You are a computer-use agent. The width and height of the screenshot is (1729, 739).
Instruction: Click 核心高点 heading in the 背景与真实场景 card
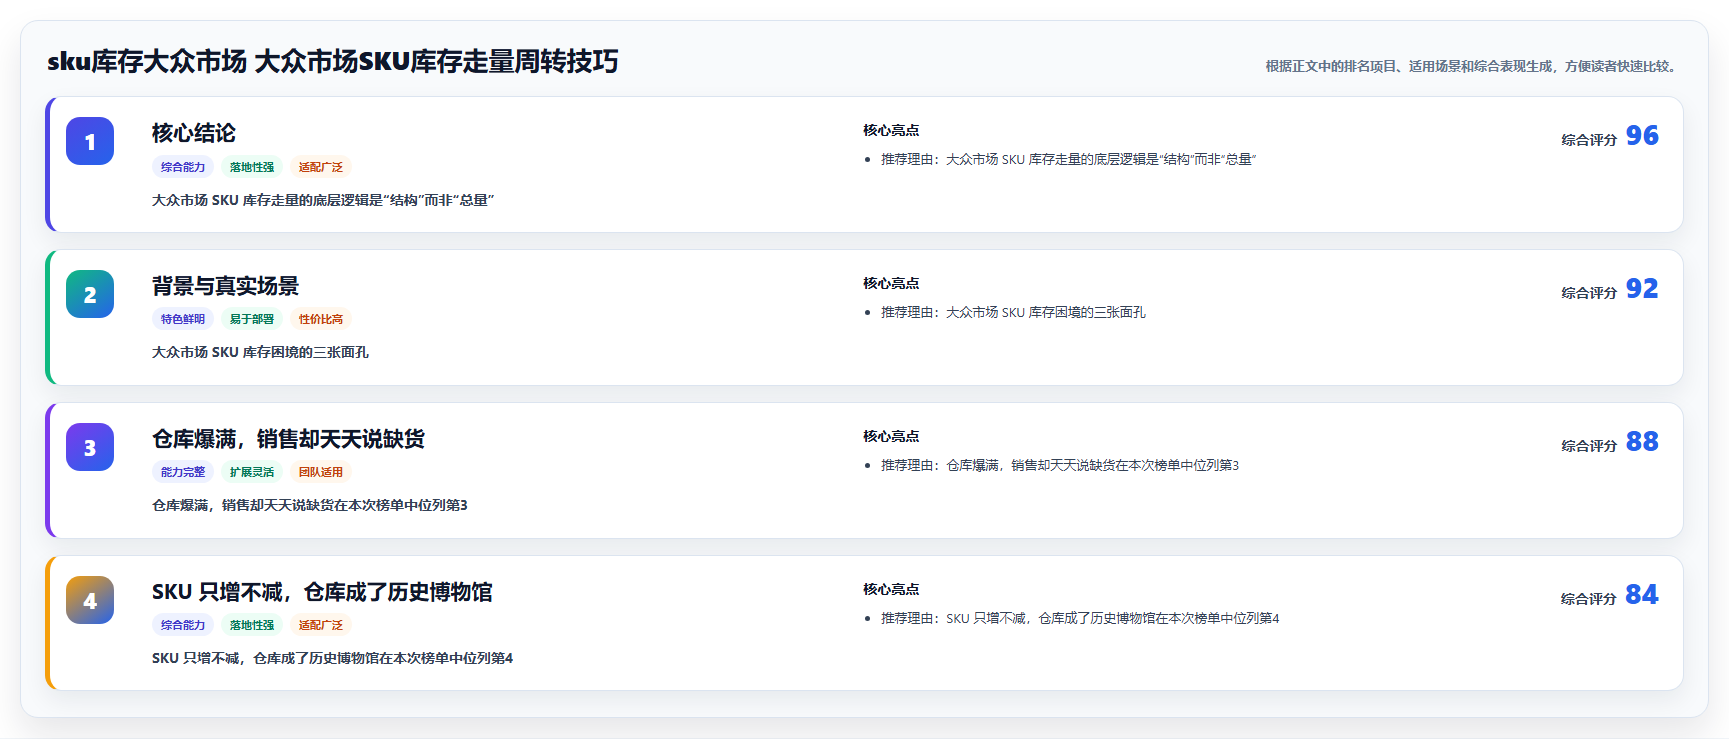(x=891, y=283)
